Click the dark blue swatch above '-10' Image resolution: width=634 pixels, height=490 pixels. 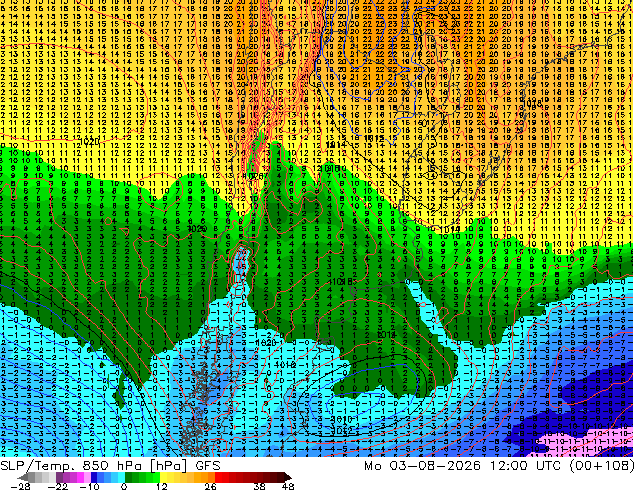pos(94,477)
